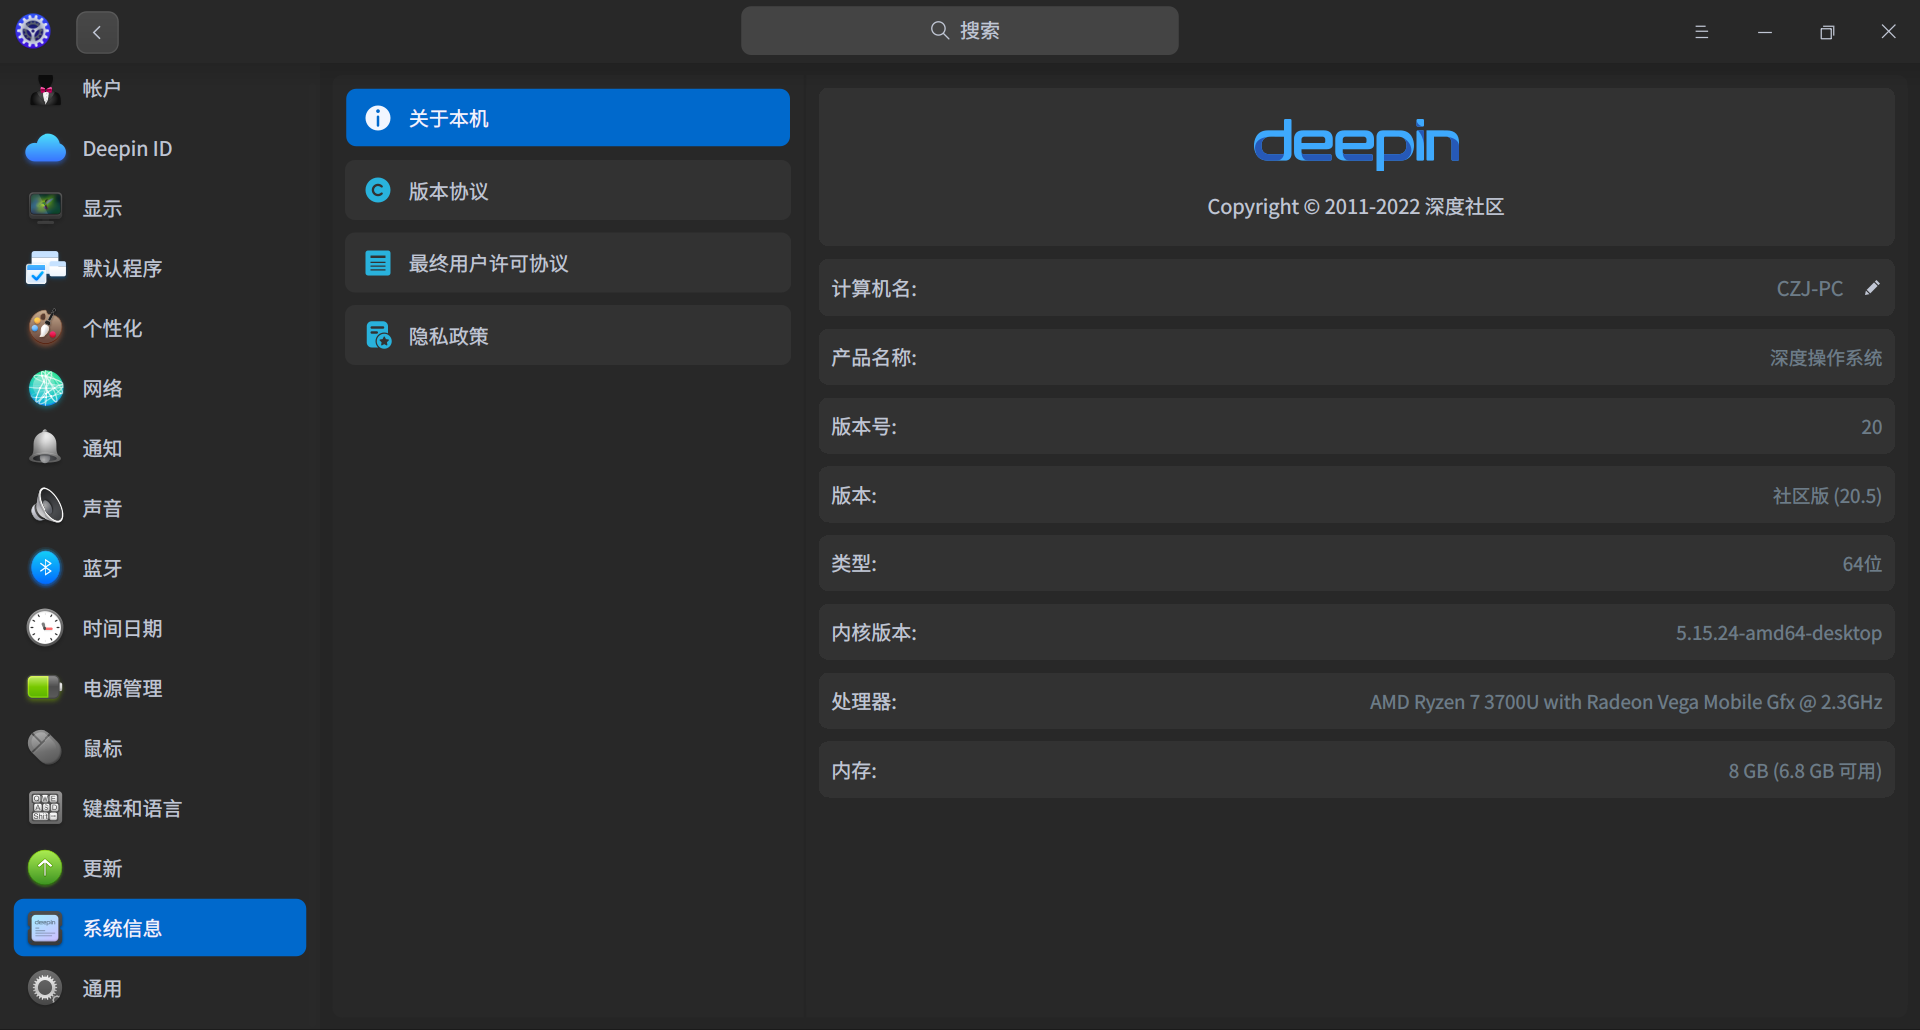Image resolution: width=1920 pixels, height=1030 pixels.
Task: View 隐私政策 privacy policy
Action: coord(567,335)
